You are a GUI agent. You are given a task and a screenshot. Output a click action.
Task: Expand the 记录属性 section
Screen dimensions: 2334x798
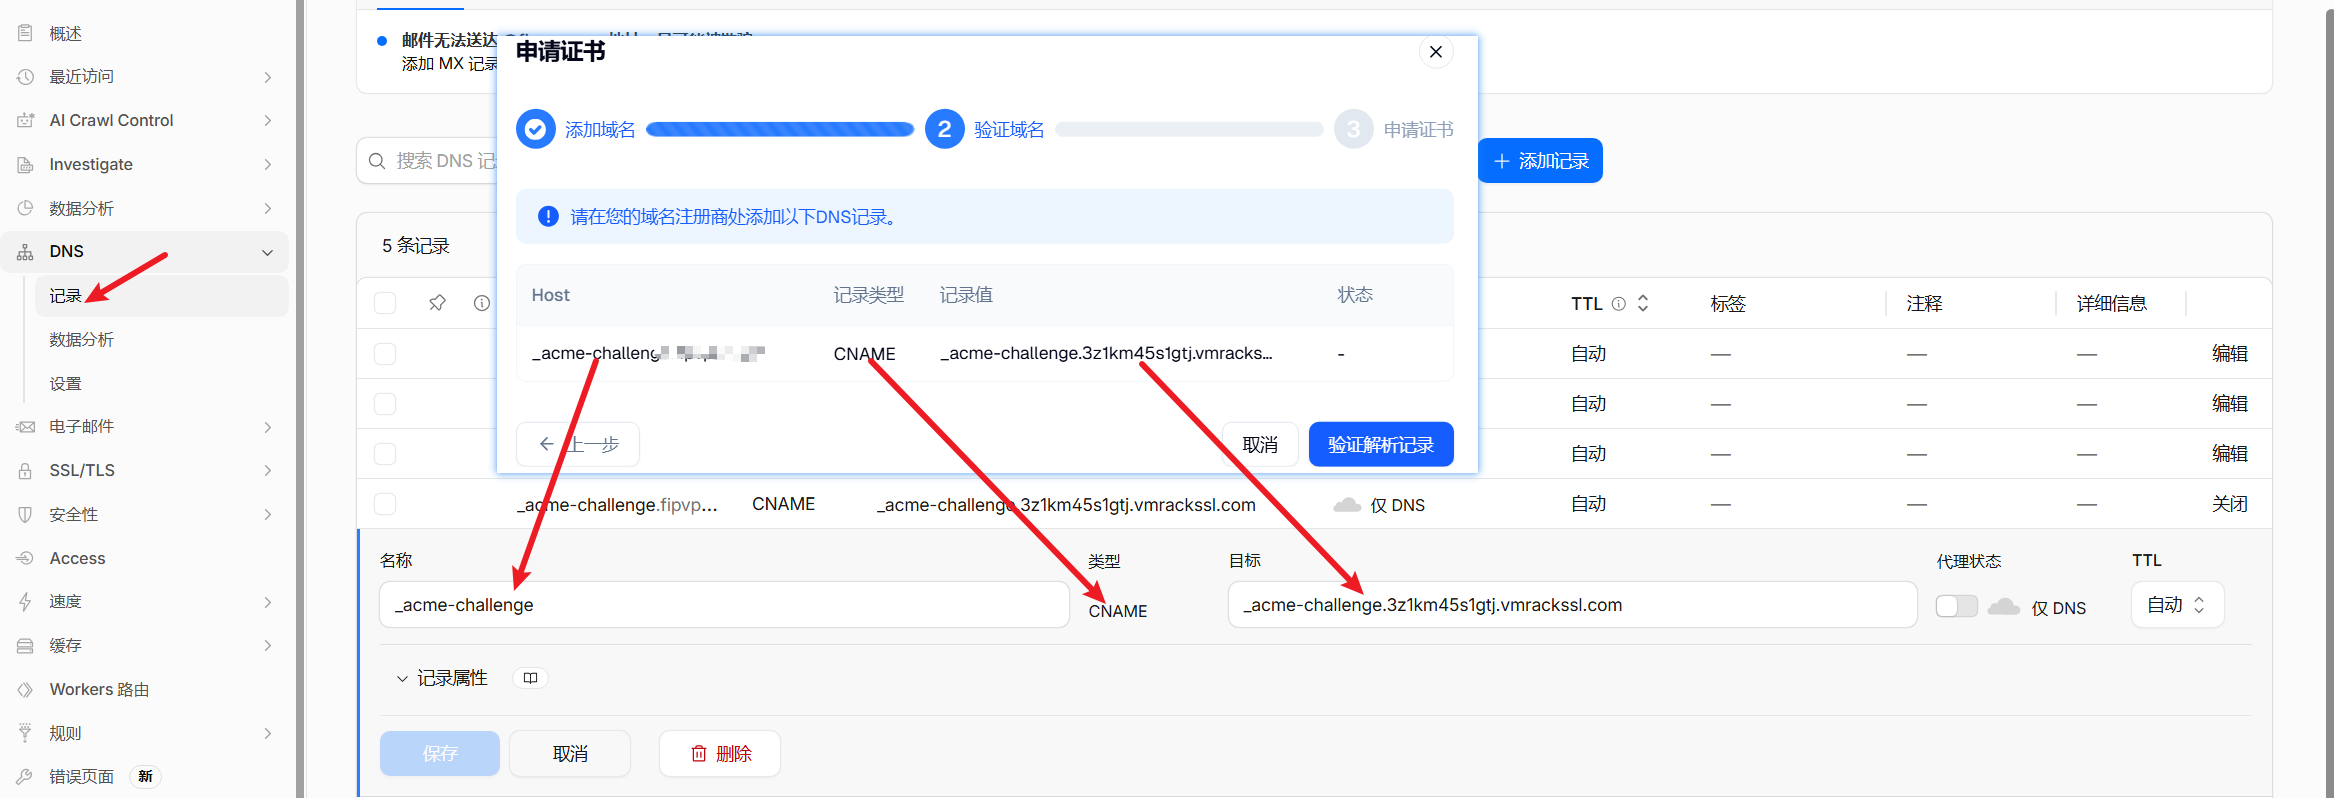[x=441, y=678]
